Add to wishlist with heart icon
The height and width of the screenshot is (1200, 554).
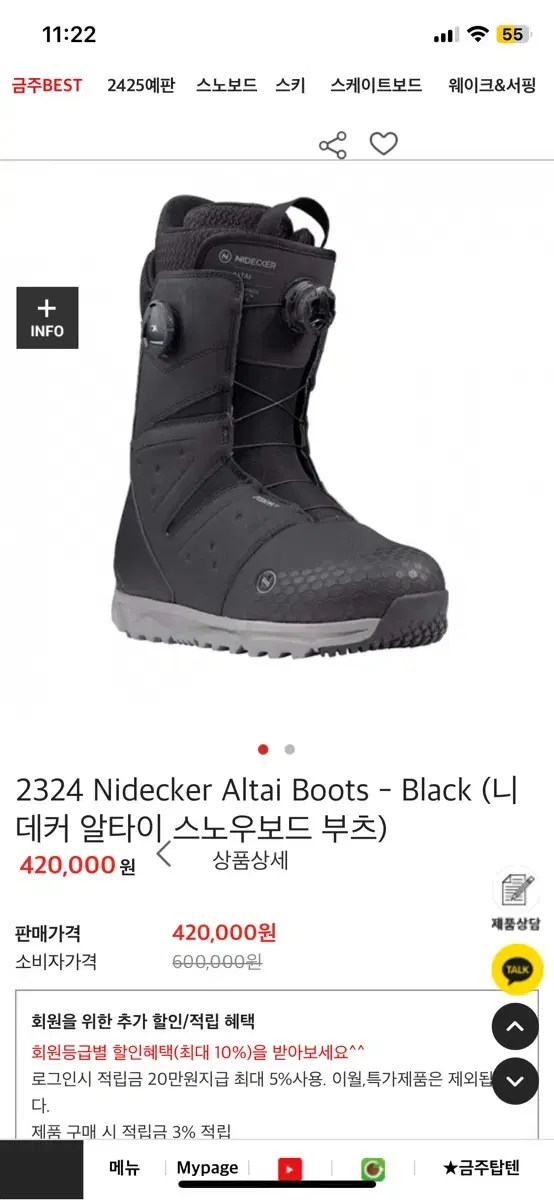384,144
